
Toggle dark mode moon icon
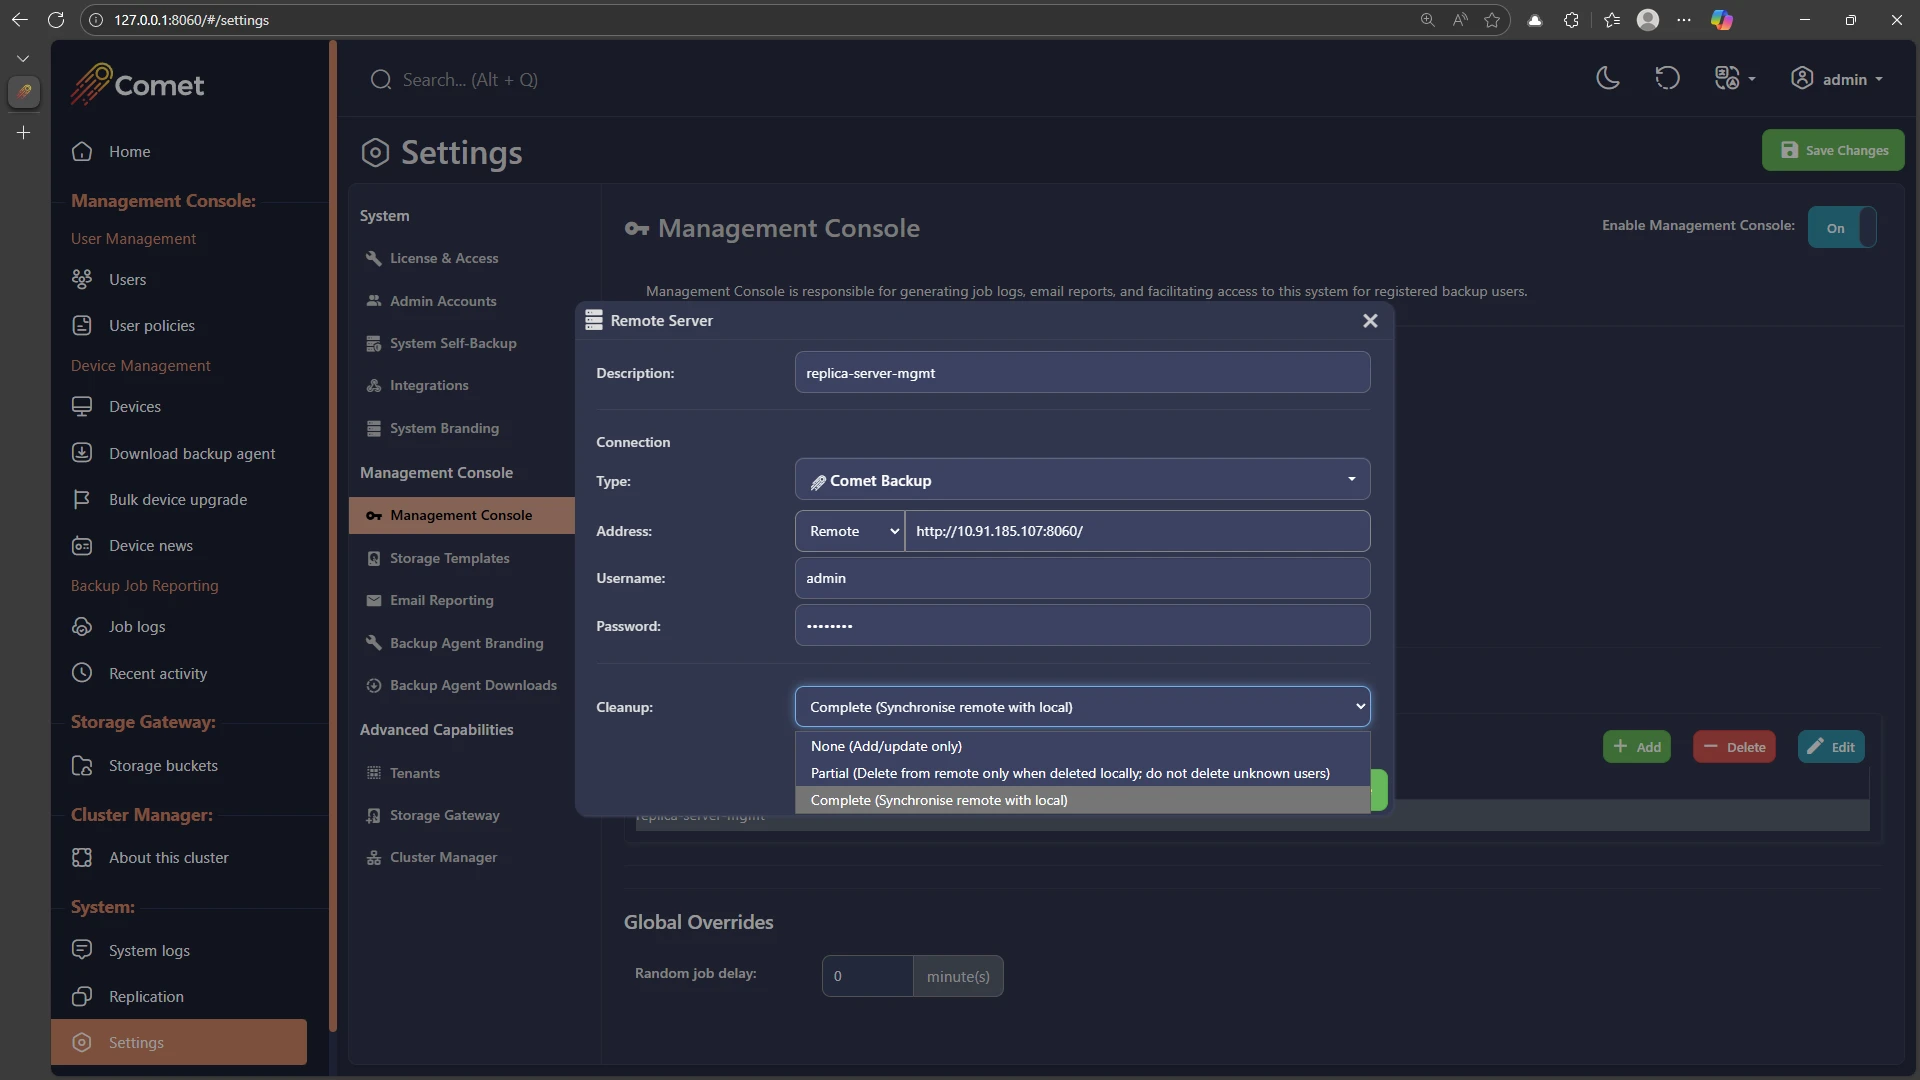(1608, 79)
